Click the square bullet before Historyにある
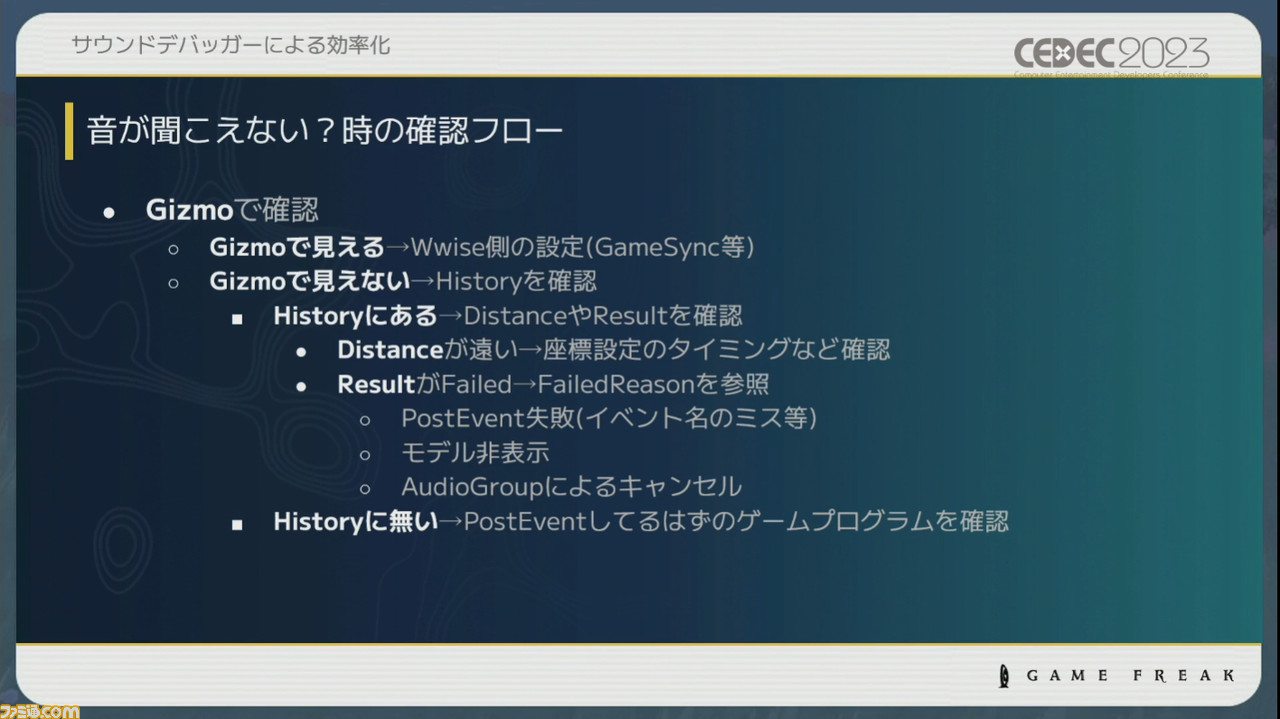 (x=236, y=317)
